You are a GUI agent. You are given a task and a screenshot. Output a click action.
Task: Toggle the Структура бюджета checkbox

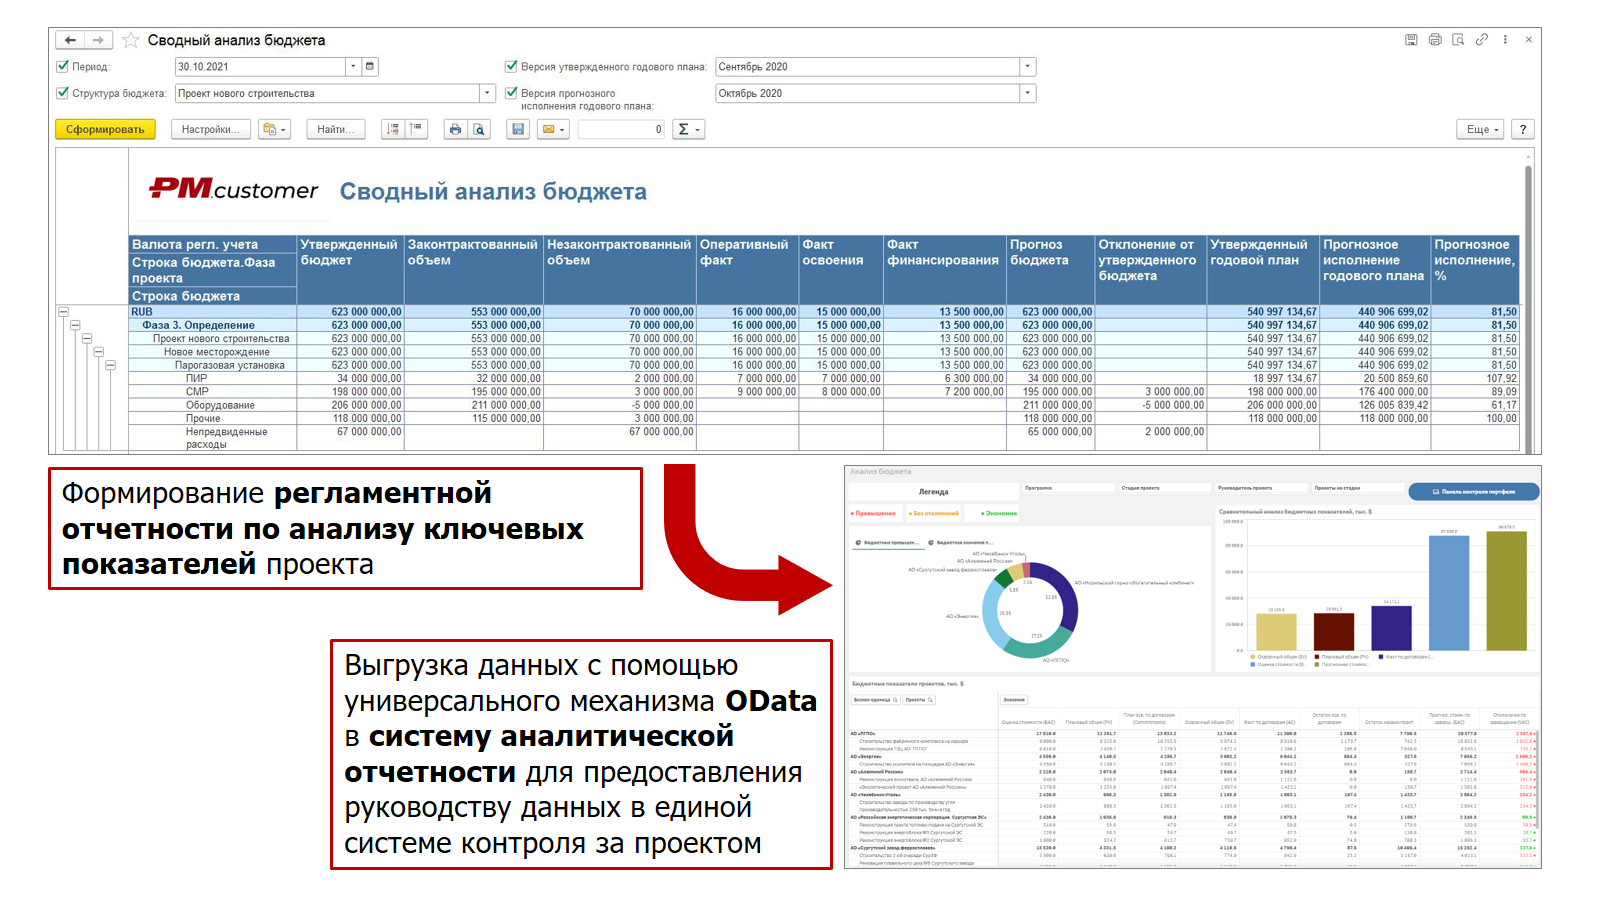pos(63,93)
